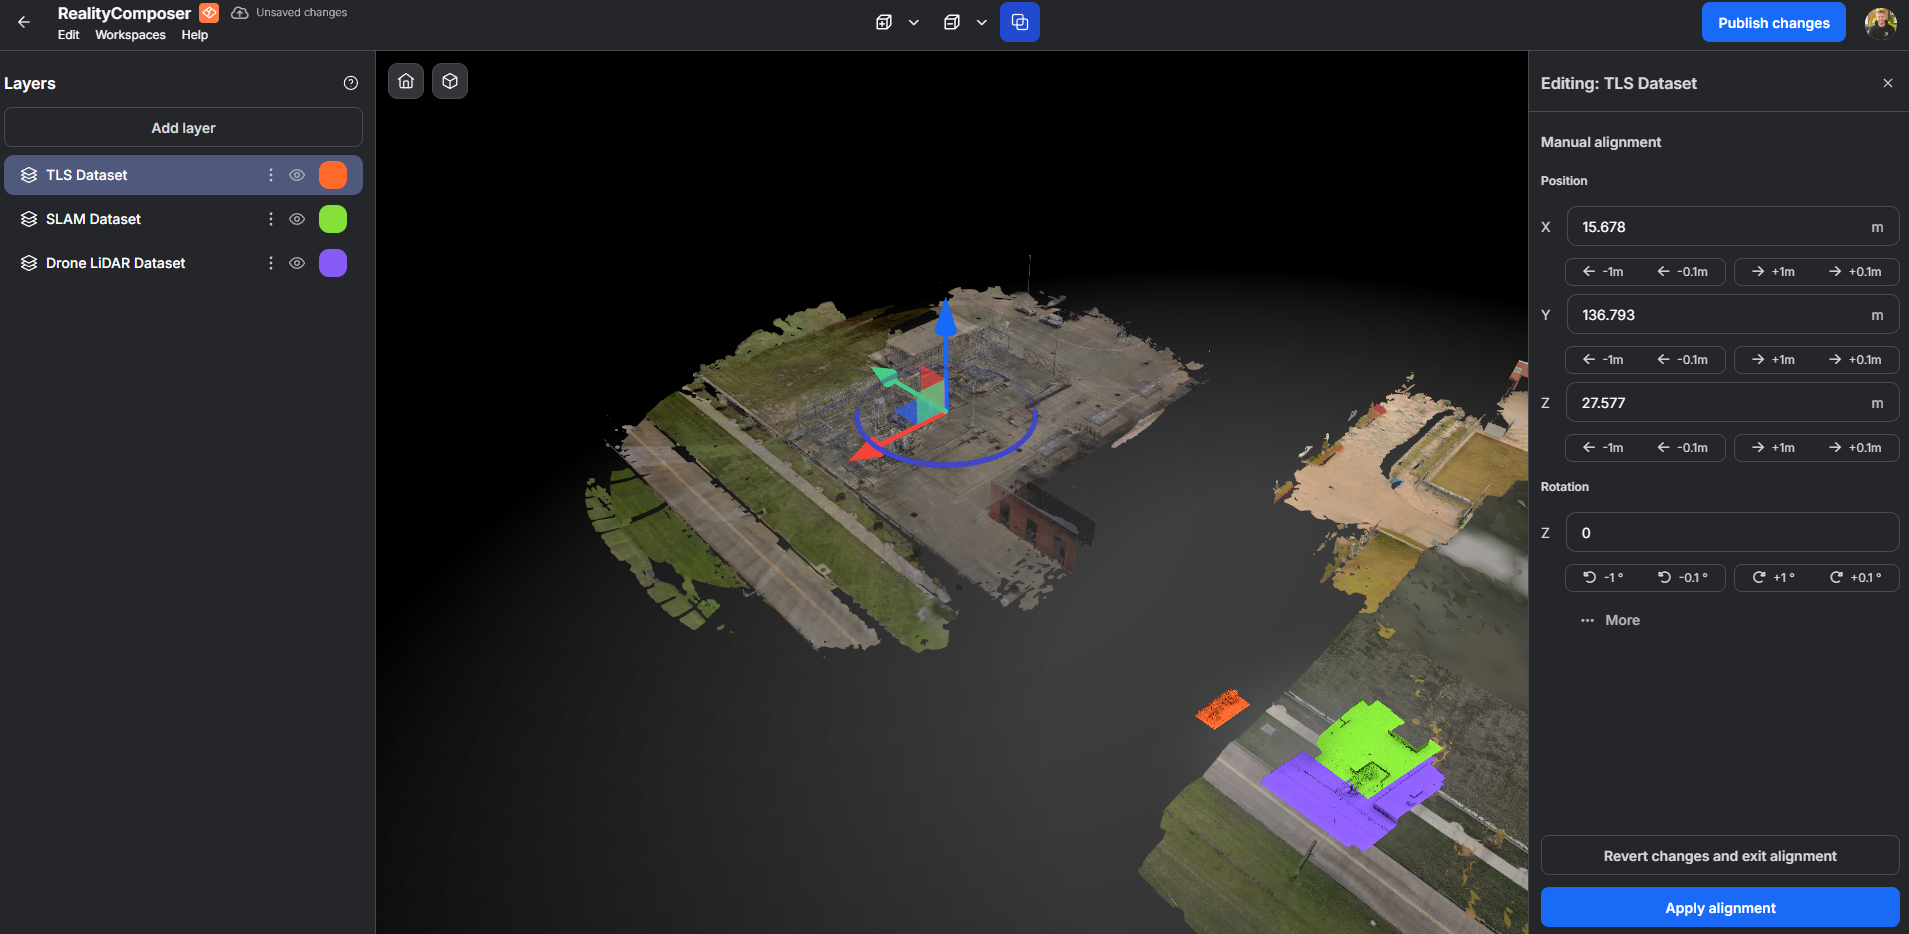Click the 3D cube view icon
Image resolution: width=1909 pixels, height=934 pixels.
tap(450, 81)
